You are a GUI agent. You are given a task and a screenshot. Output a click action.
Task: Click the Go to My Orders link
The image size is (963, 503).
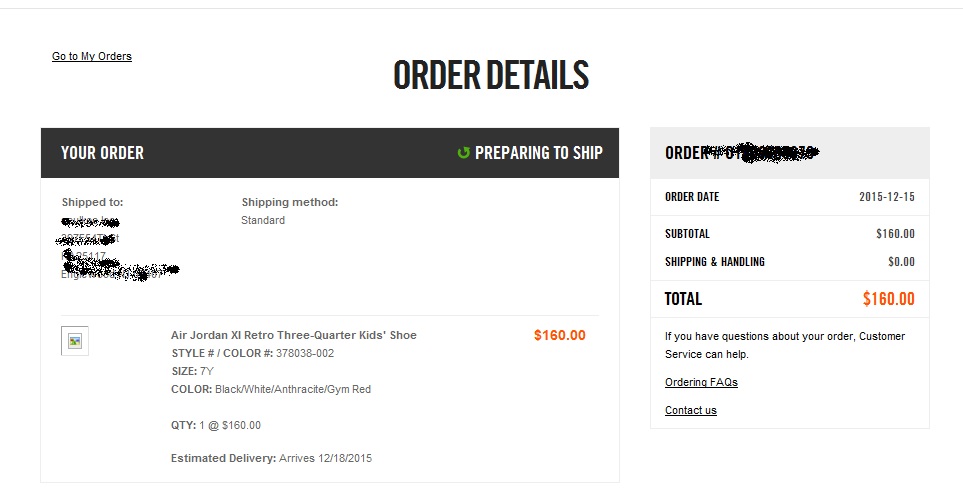click(x=92, y=57)
